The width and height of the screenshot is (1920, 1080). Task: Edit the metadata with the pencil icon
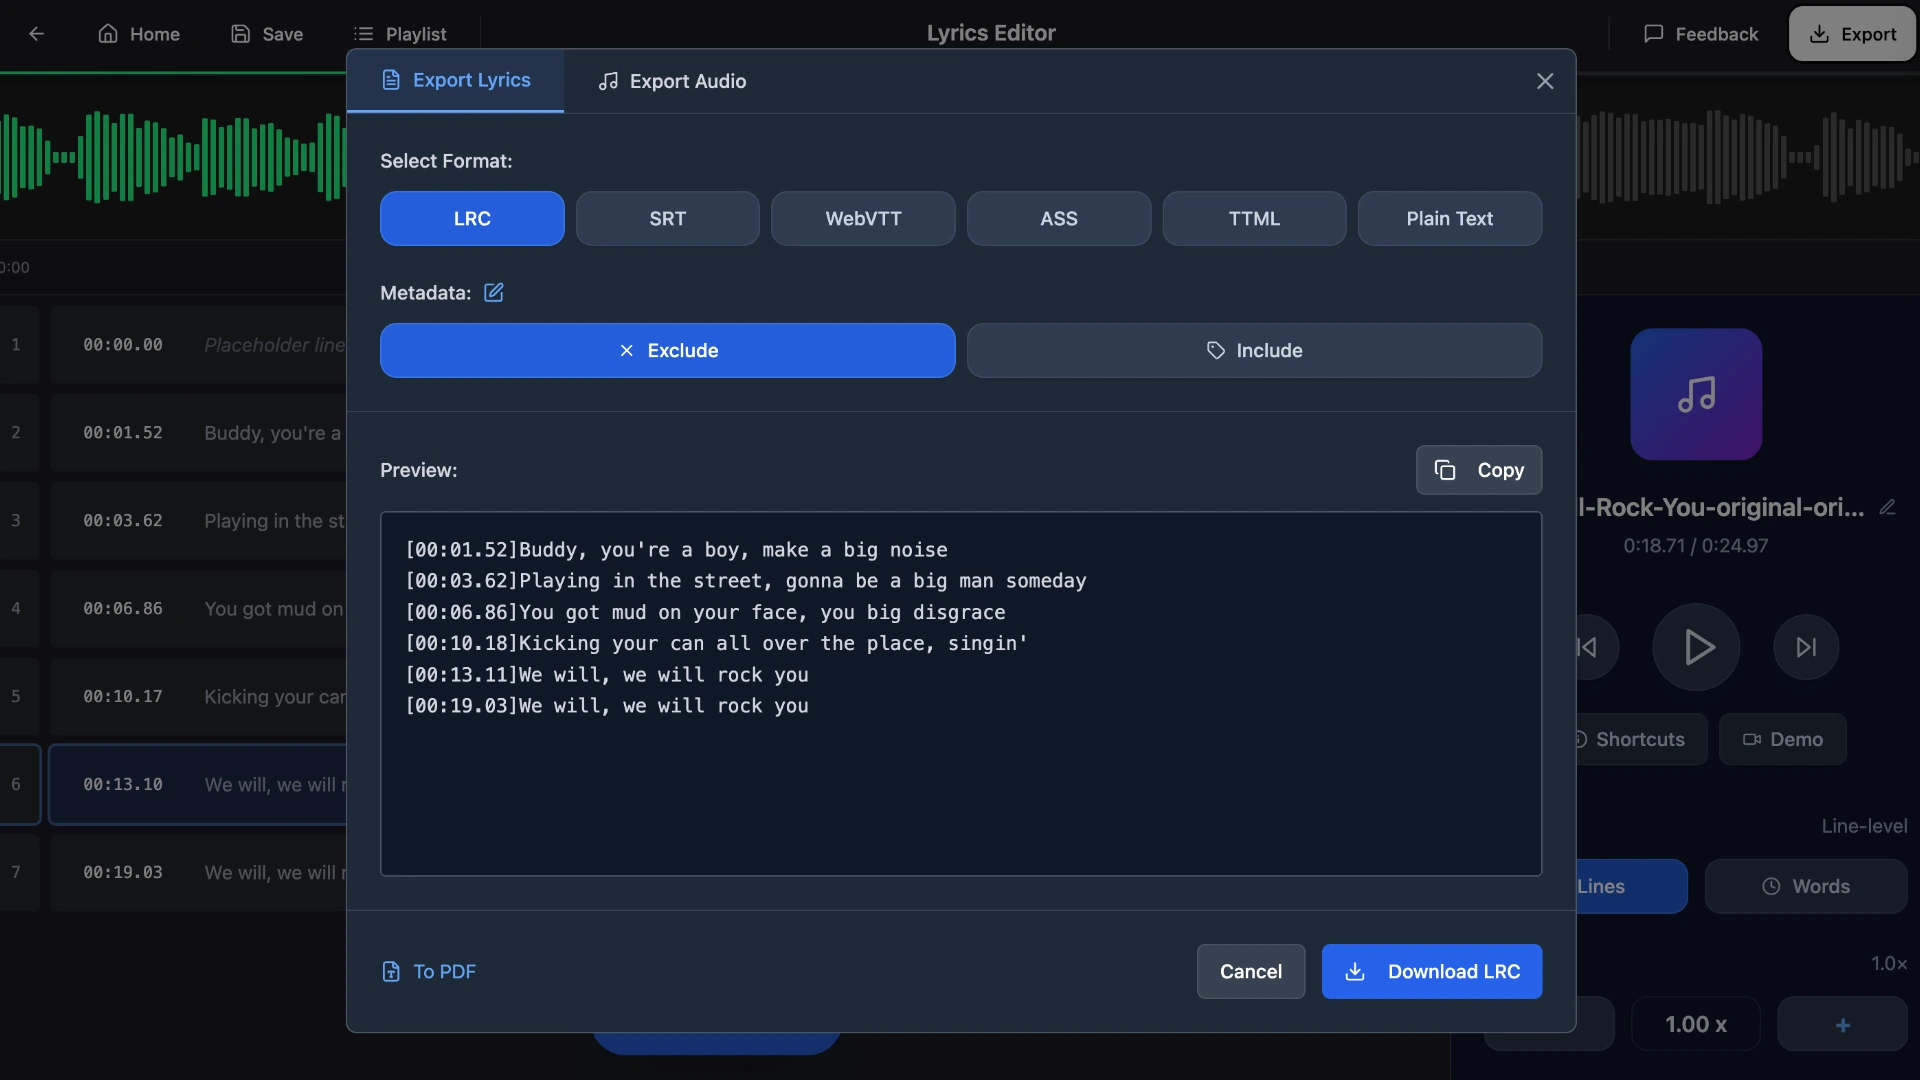pos(493,292)
